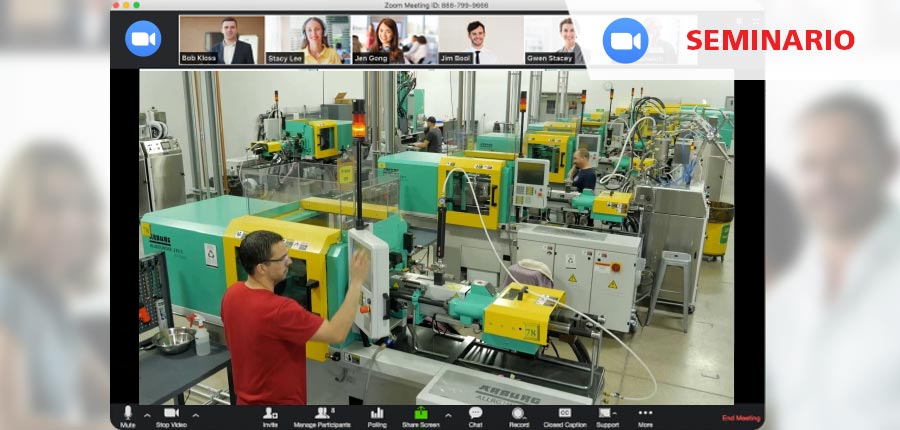Click the green Share Screen icon
Image resolution: width=900 pixels, height=430 pixels.
421,413
